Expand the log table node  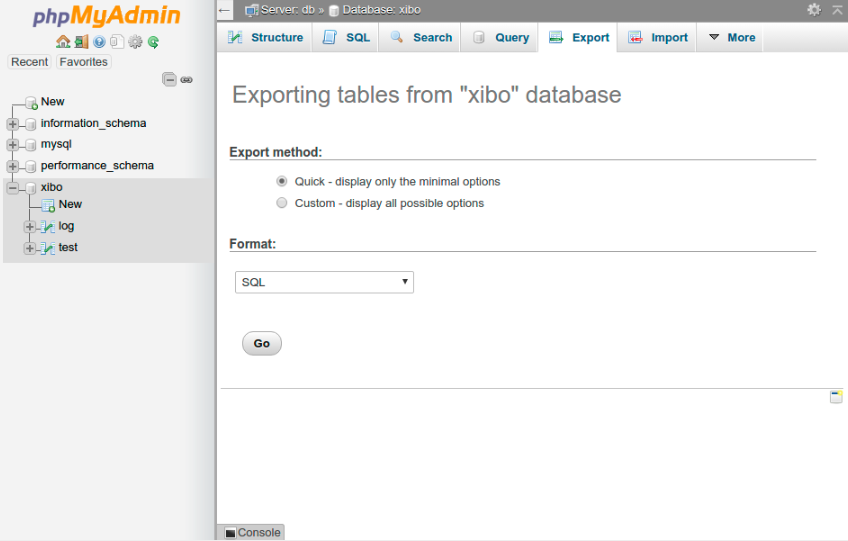(29, 226)
